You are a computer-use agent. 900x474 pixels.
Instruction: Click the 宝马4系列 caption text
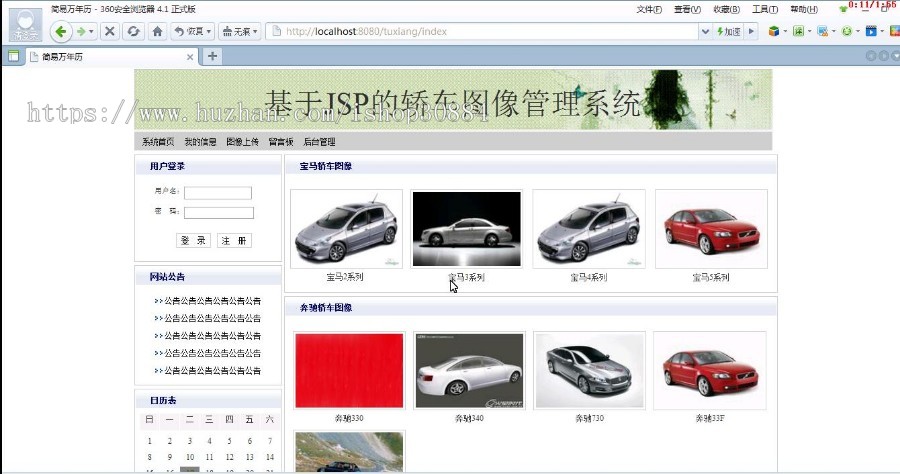click(x=588, y=278)
